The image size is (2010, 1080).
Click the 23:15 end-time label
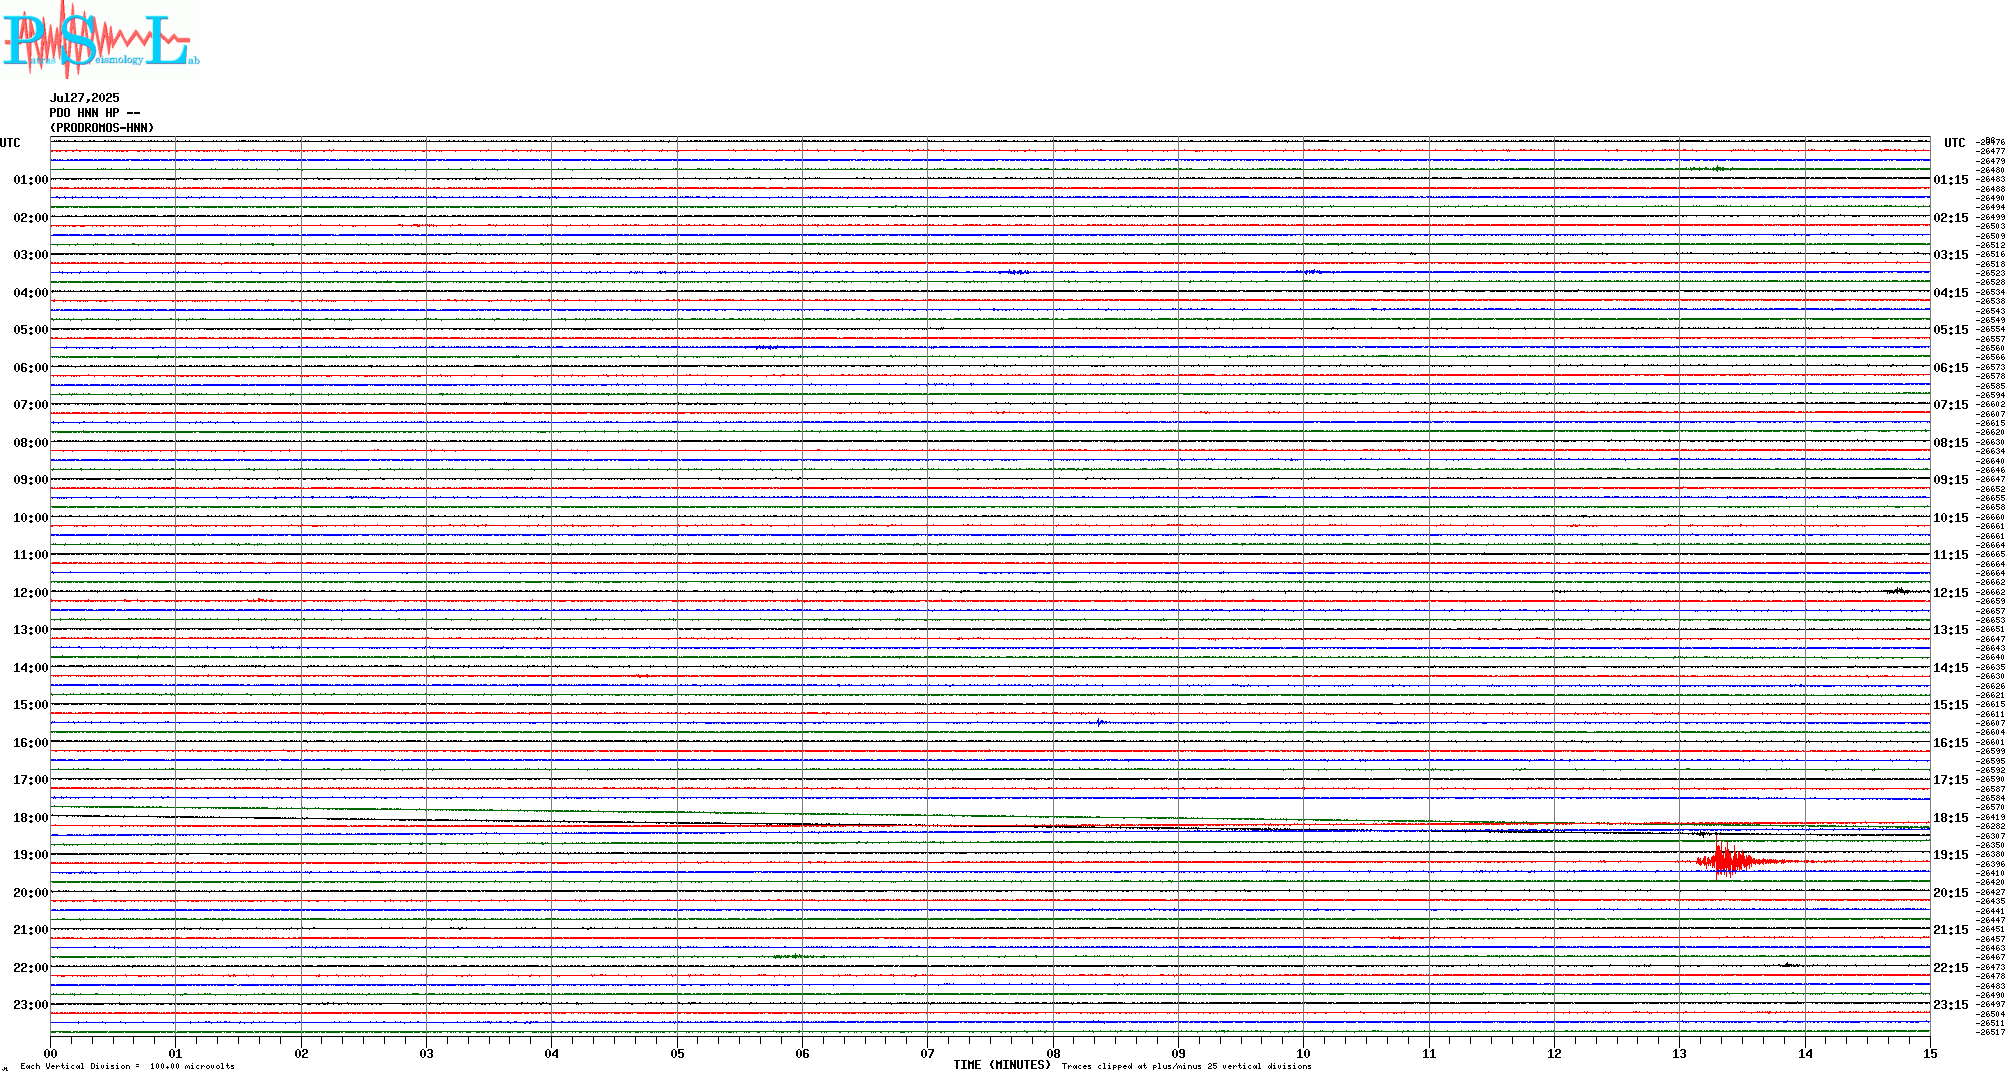1951,1005
